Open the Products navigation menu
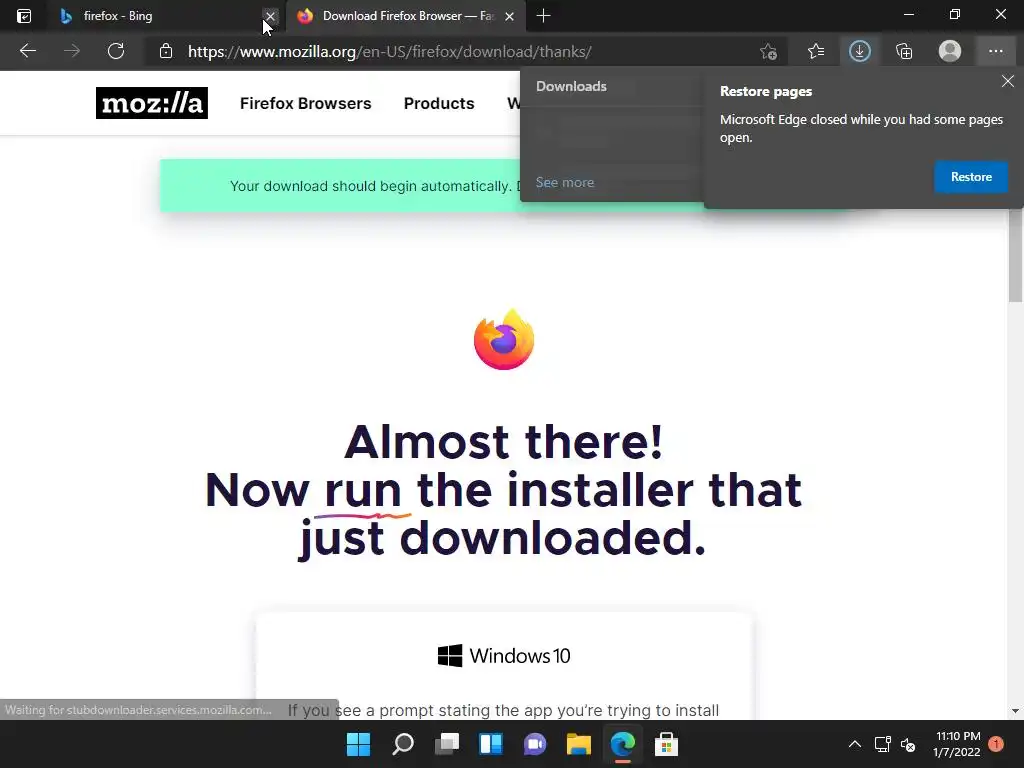Image resolution: width=1024 pixels, height=768 pixels. [439, 103]
